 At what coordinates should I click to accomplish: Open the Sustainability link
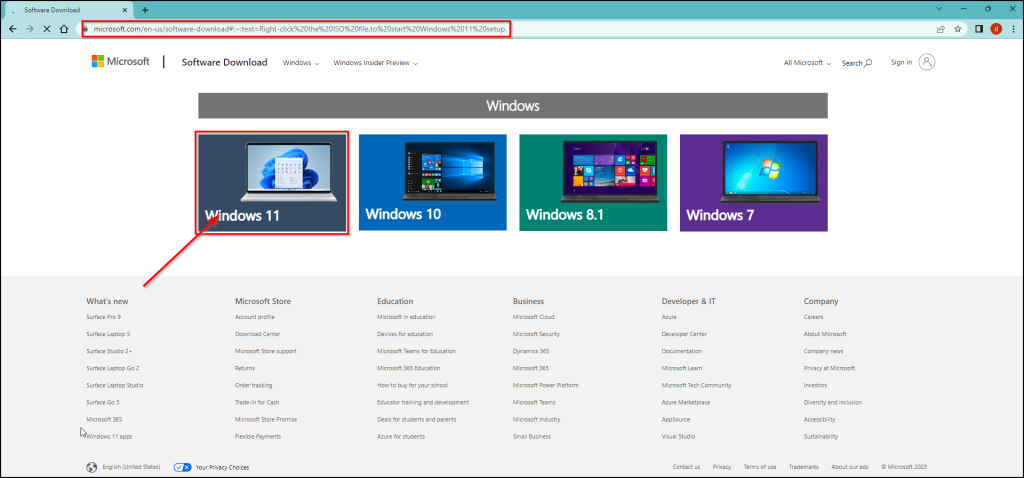point(821,436)
